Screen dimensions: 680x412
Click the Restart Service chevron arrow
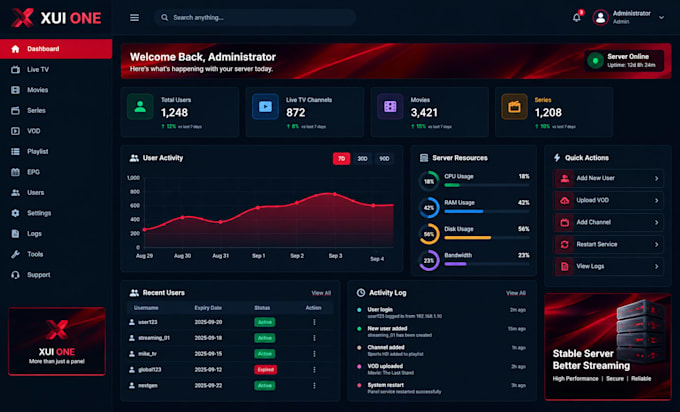[x=657, y=245]
